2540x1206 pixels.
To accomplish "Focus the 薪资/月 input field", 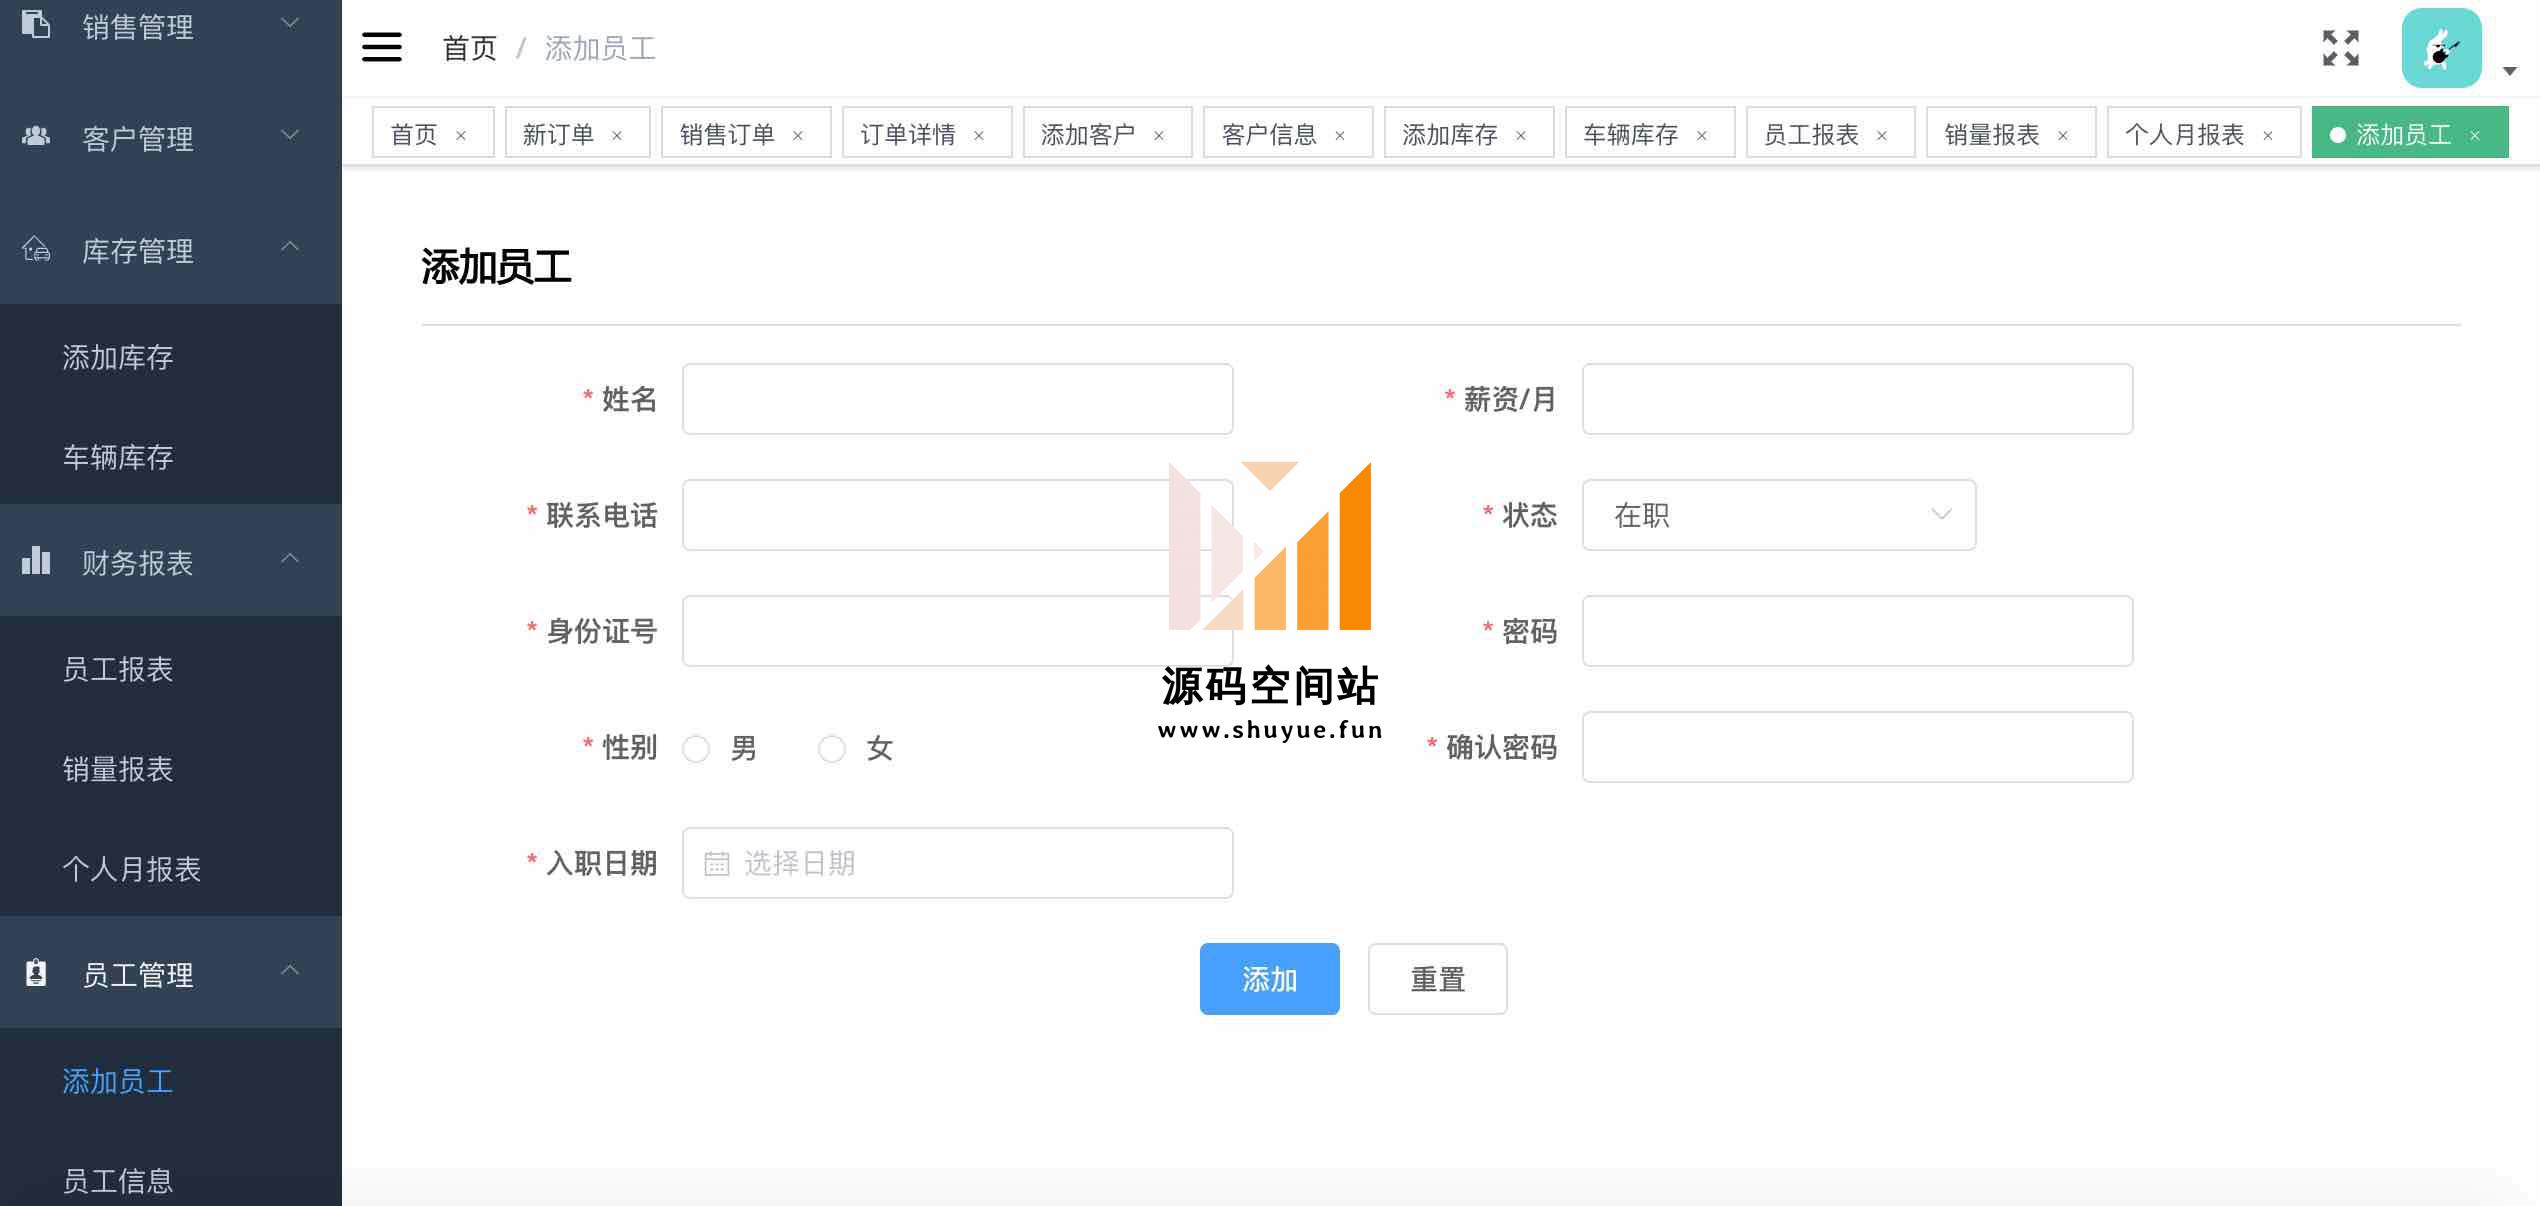I will pyautogui.click(x=1857, y=399).
